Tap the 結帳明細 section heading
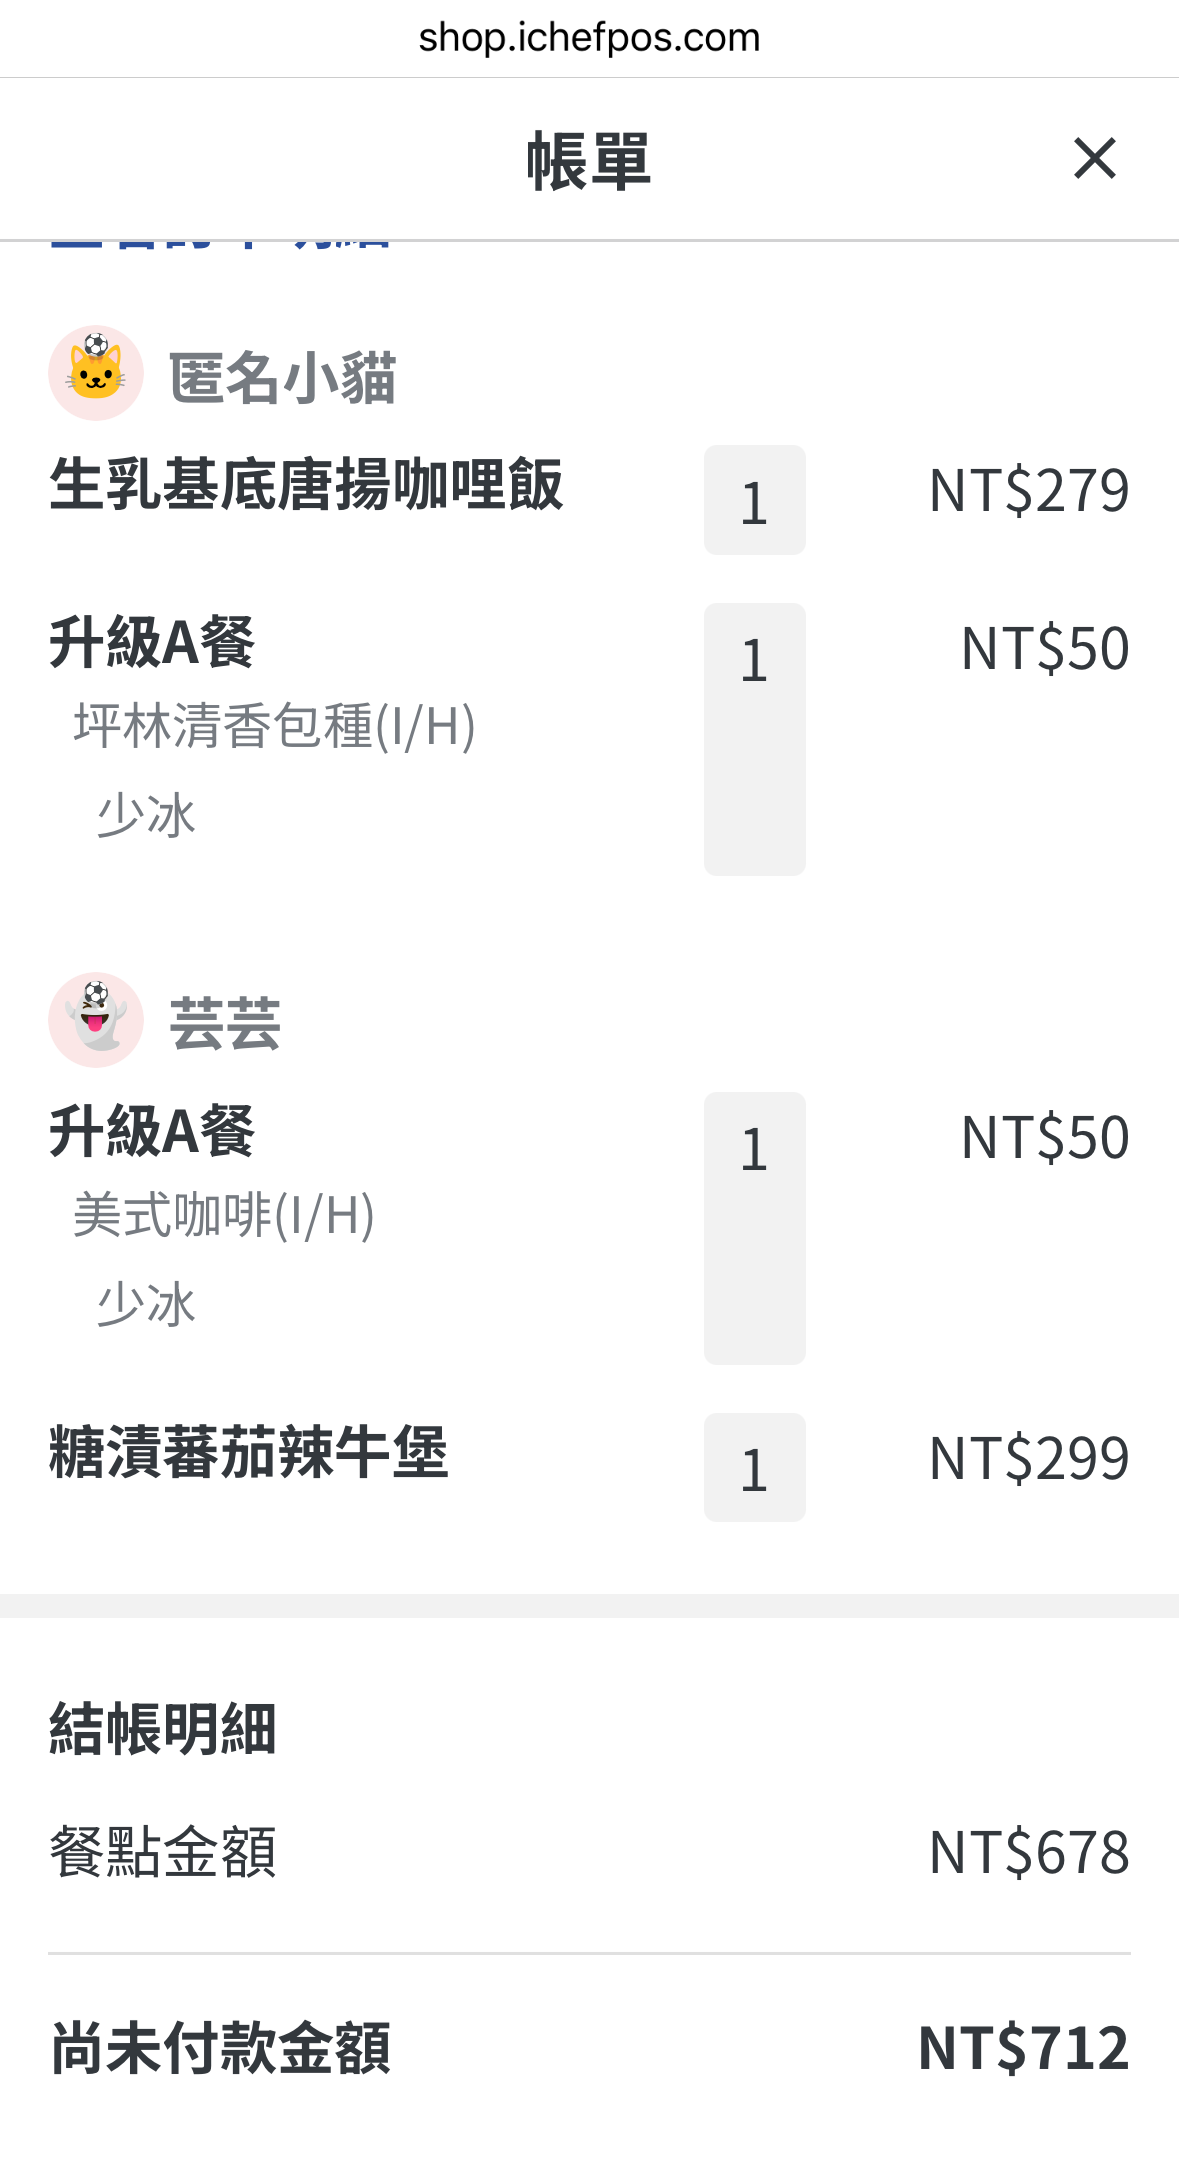The image size is (1179, 2164). [163, 1729]
